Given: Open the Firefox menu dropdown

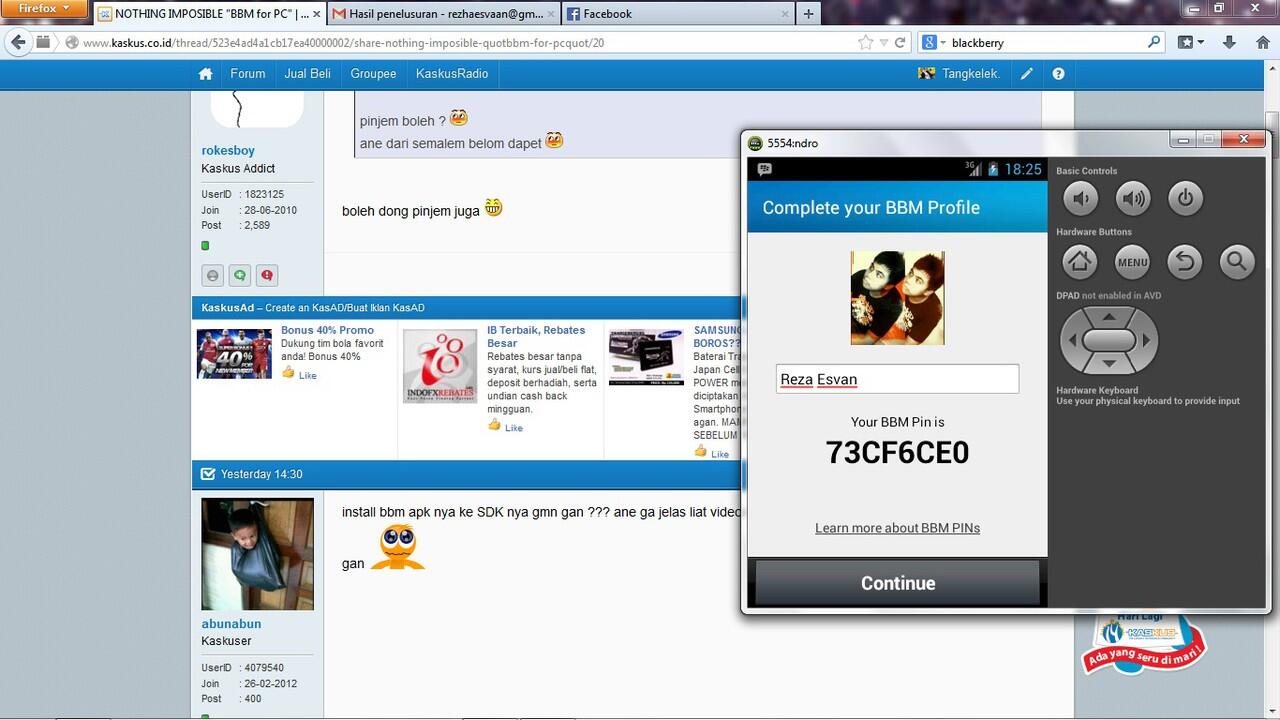Looking at the screenshot, I should [45, 9].
